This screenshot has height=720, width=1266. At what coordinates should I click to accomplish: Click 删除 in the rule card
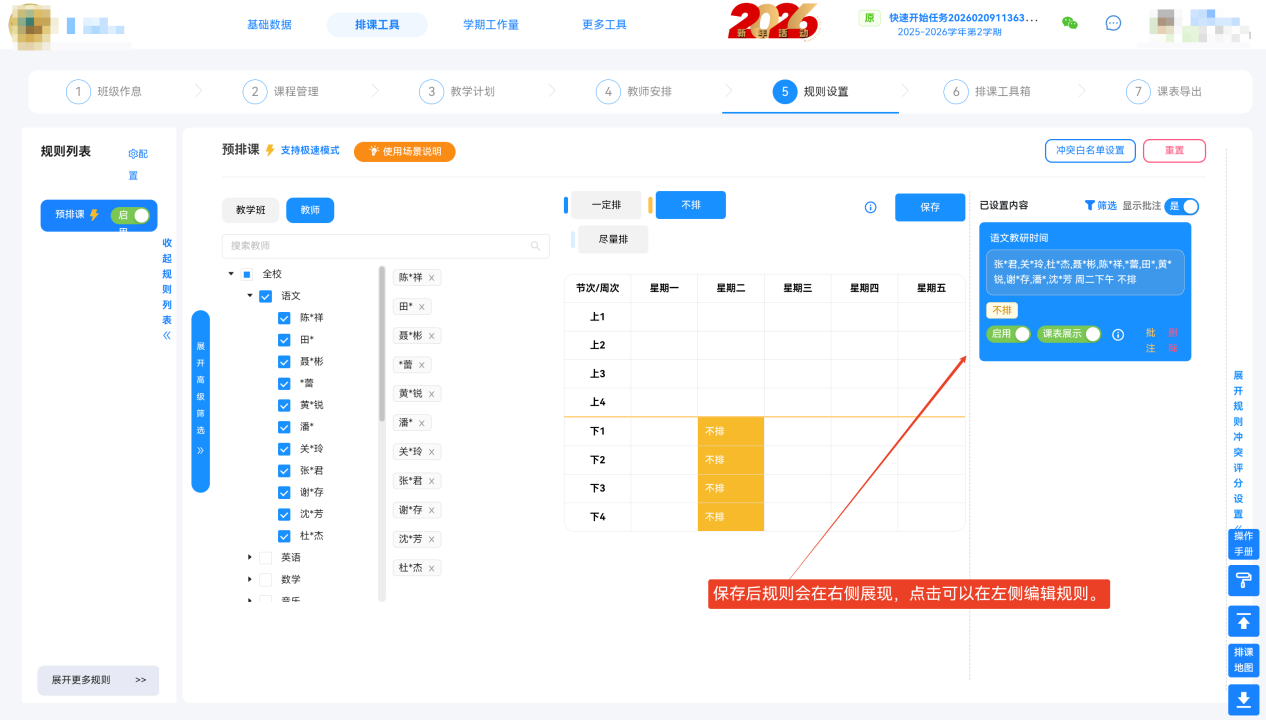pos(1173,340)
